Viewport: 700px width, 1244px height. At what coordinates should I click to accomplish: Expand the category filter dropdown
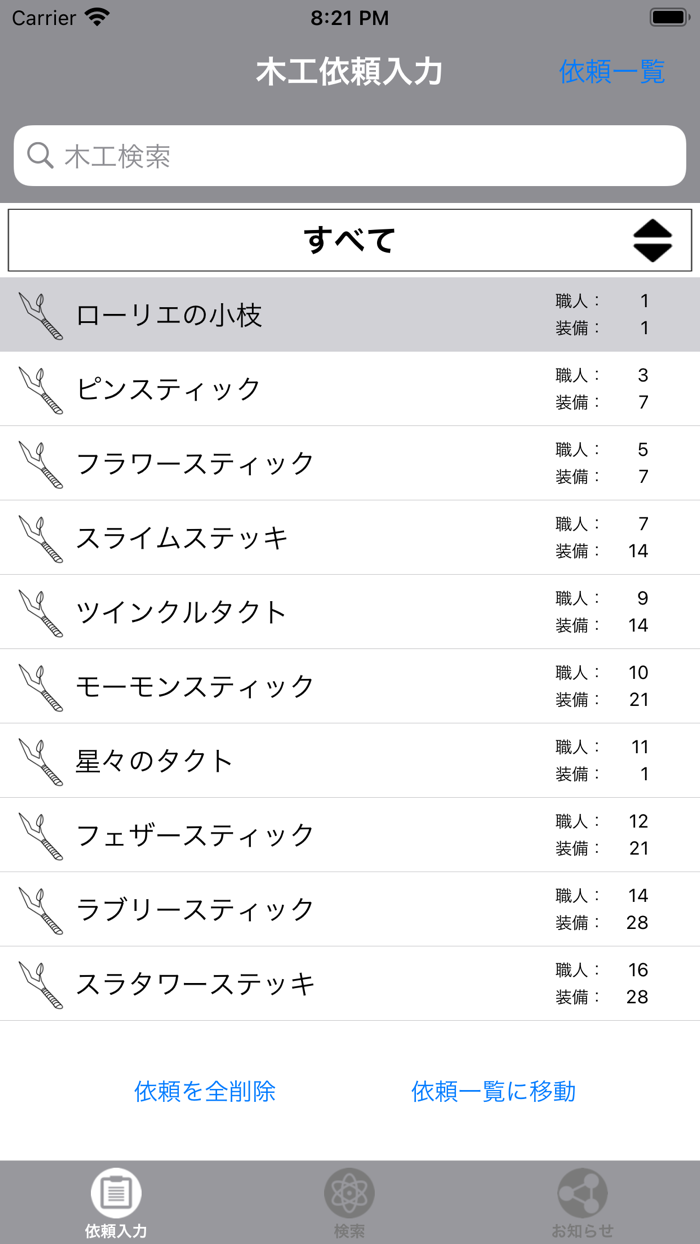350,240
